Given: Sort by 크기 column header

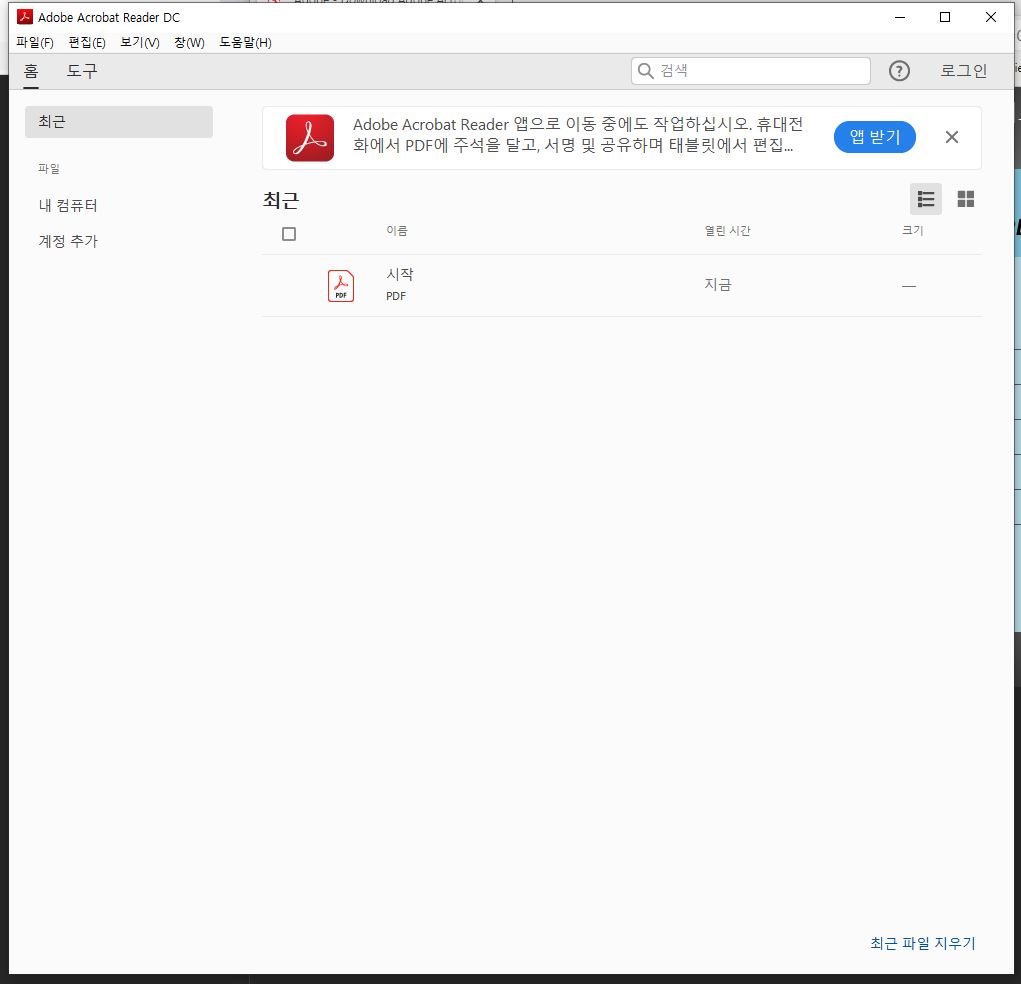Looking at the screenshot, I should (912, 230).
